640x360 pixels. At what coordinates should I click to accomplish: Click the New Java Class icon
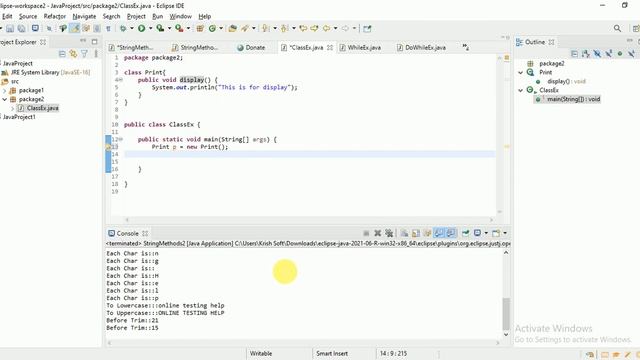212,29
